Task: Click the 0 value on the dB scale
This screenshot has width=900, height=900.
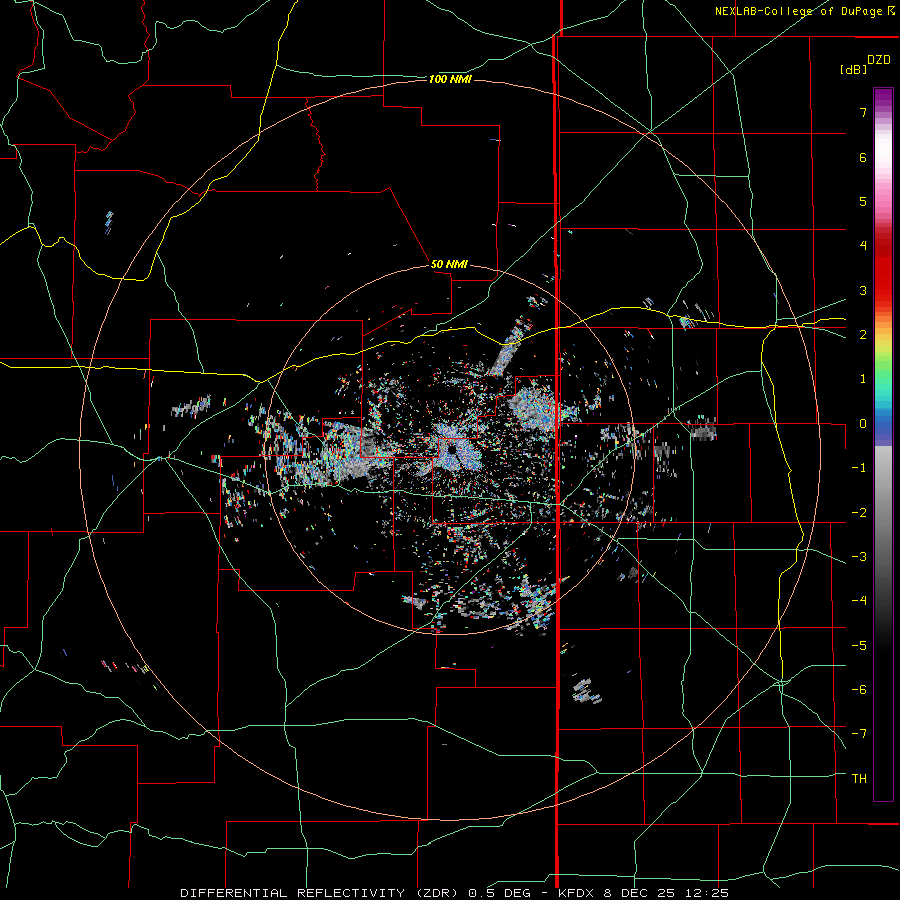Action: click(x=863, y=424)
